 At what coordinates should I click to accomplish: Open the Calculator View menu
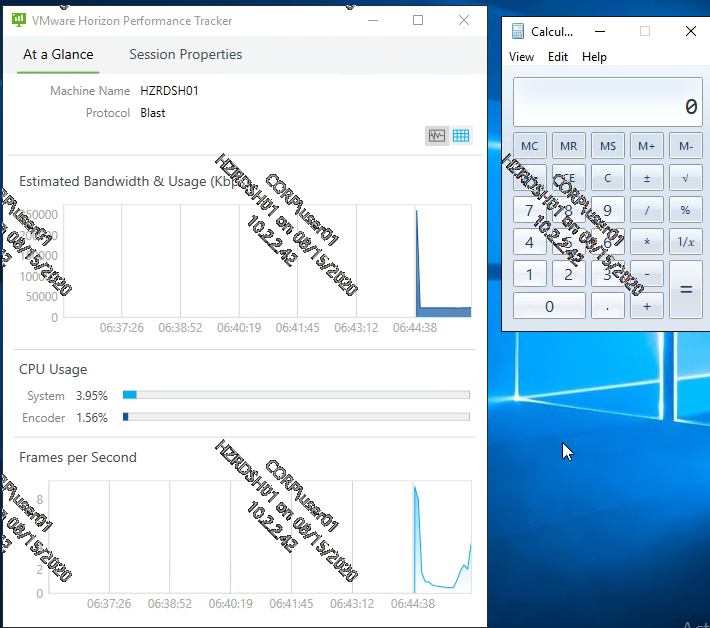point(521,57)
